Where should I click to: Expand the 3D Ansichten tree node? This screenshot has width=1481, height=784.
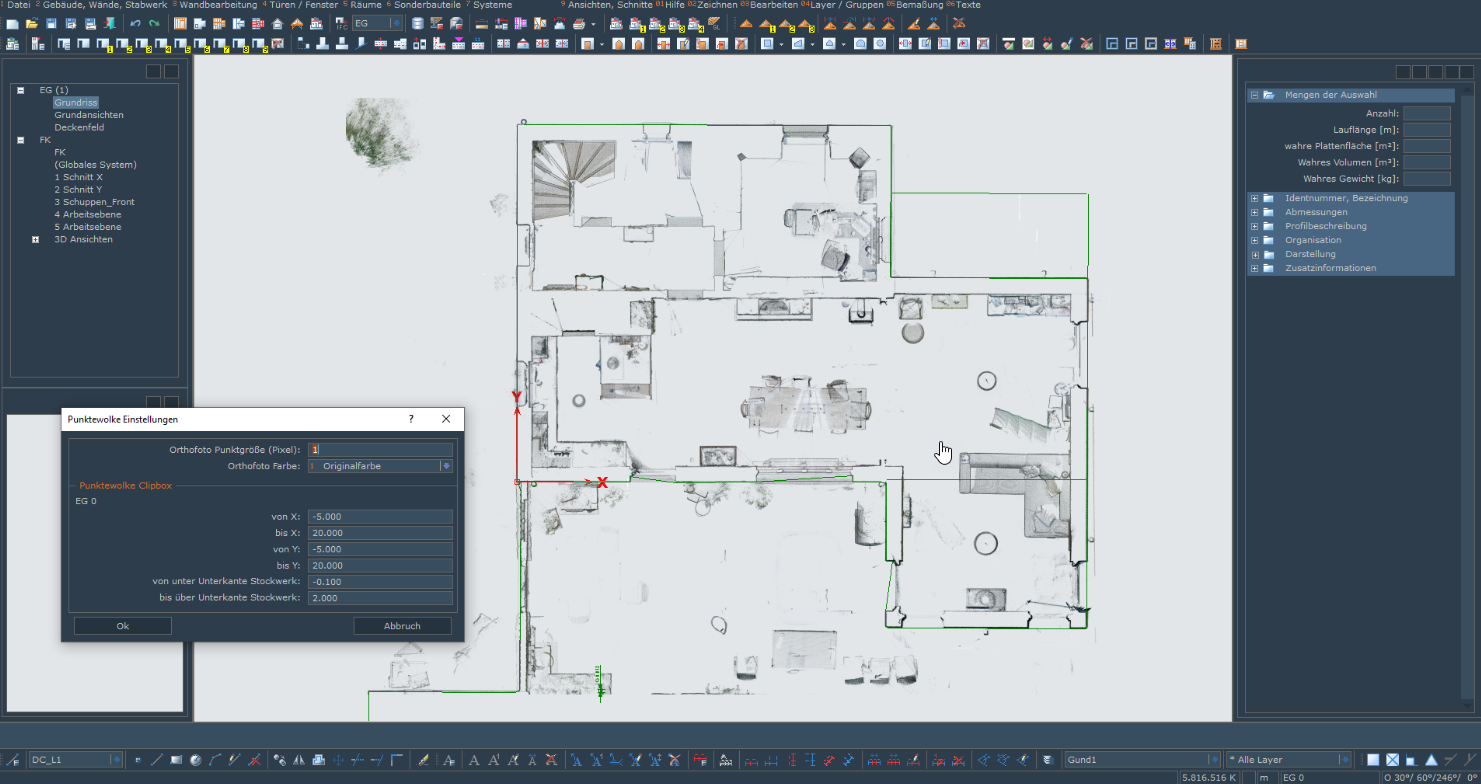tap(36, 240)
